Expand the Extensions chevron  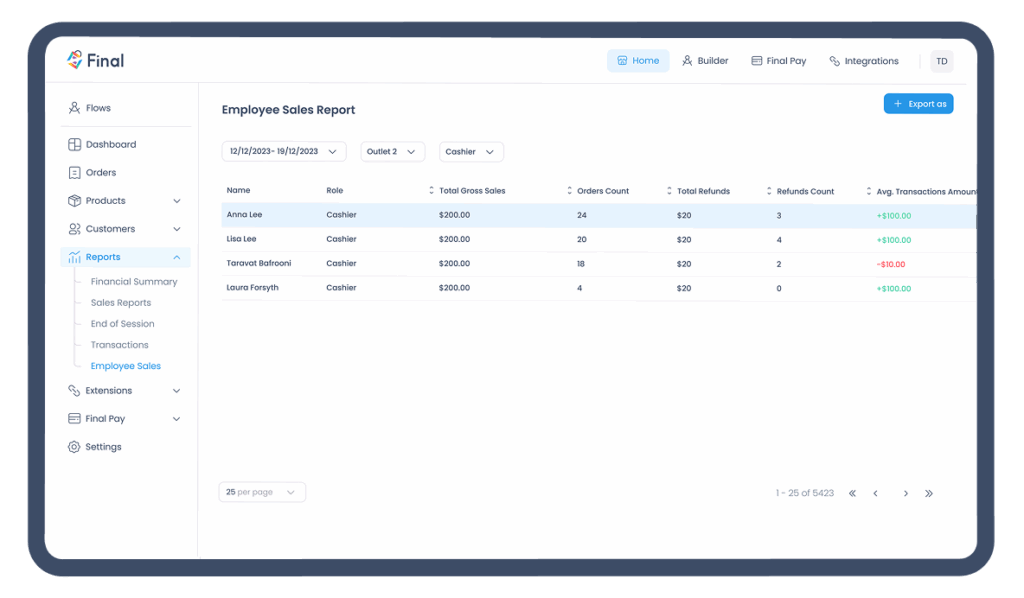click(x=176, y=391)
